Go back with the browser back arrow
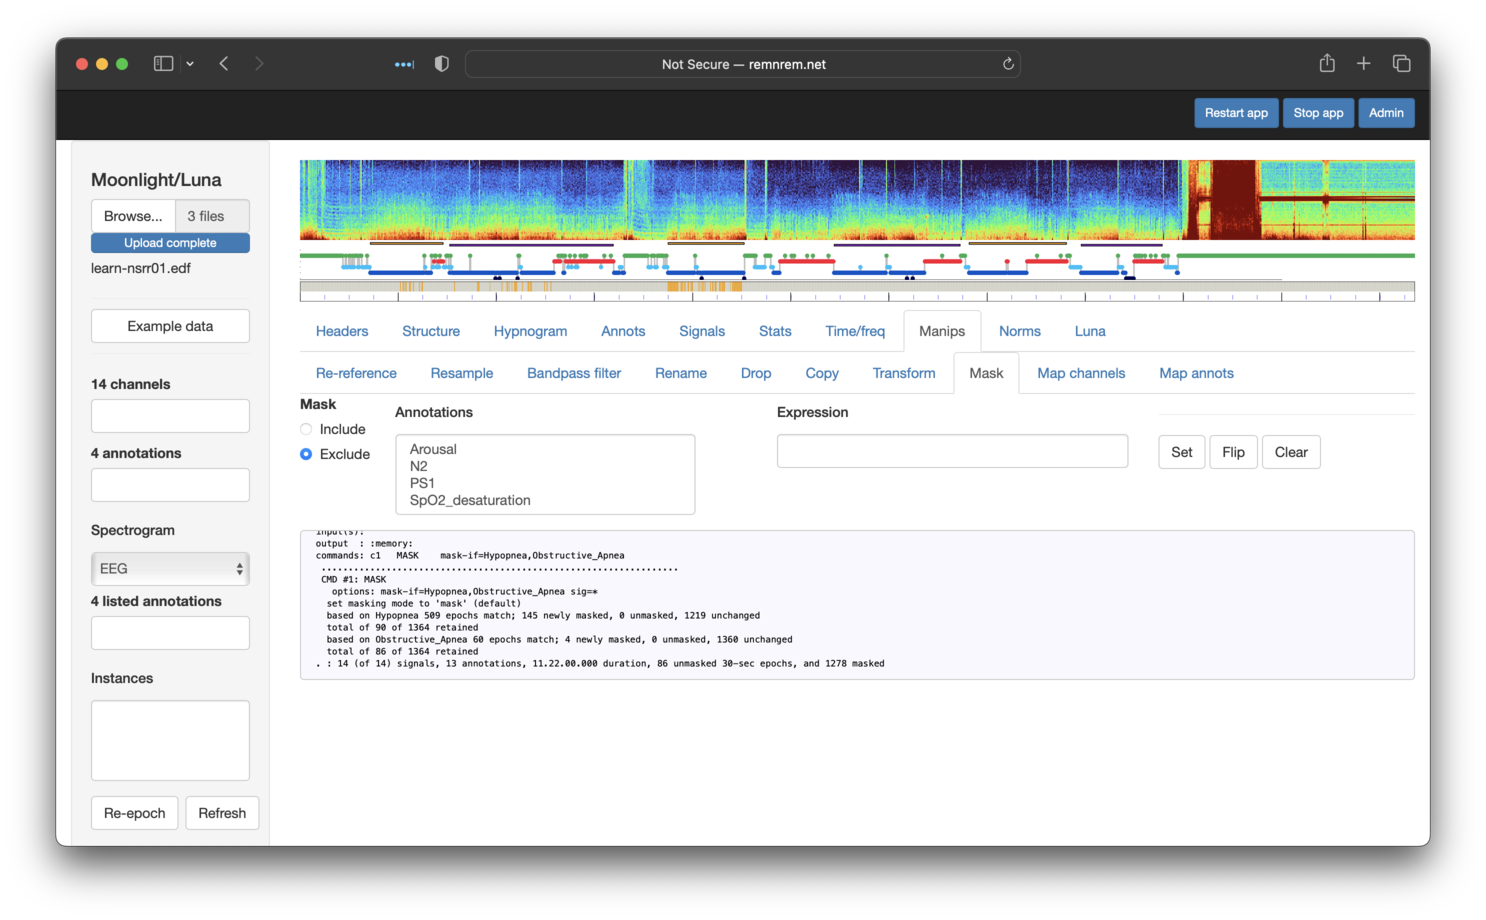1486x920 pixels. [x=224, y=64]
